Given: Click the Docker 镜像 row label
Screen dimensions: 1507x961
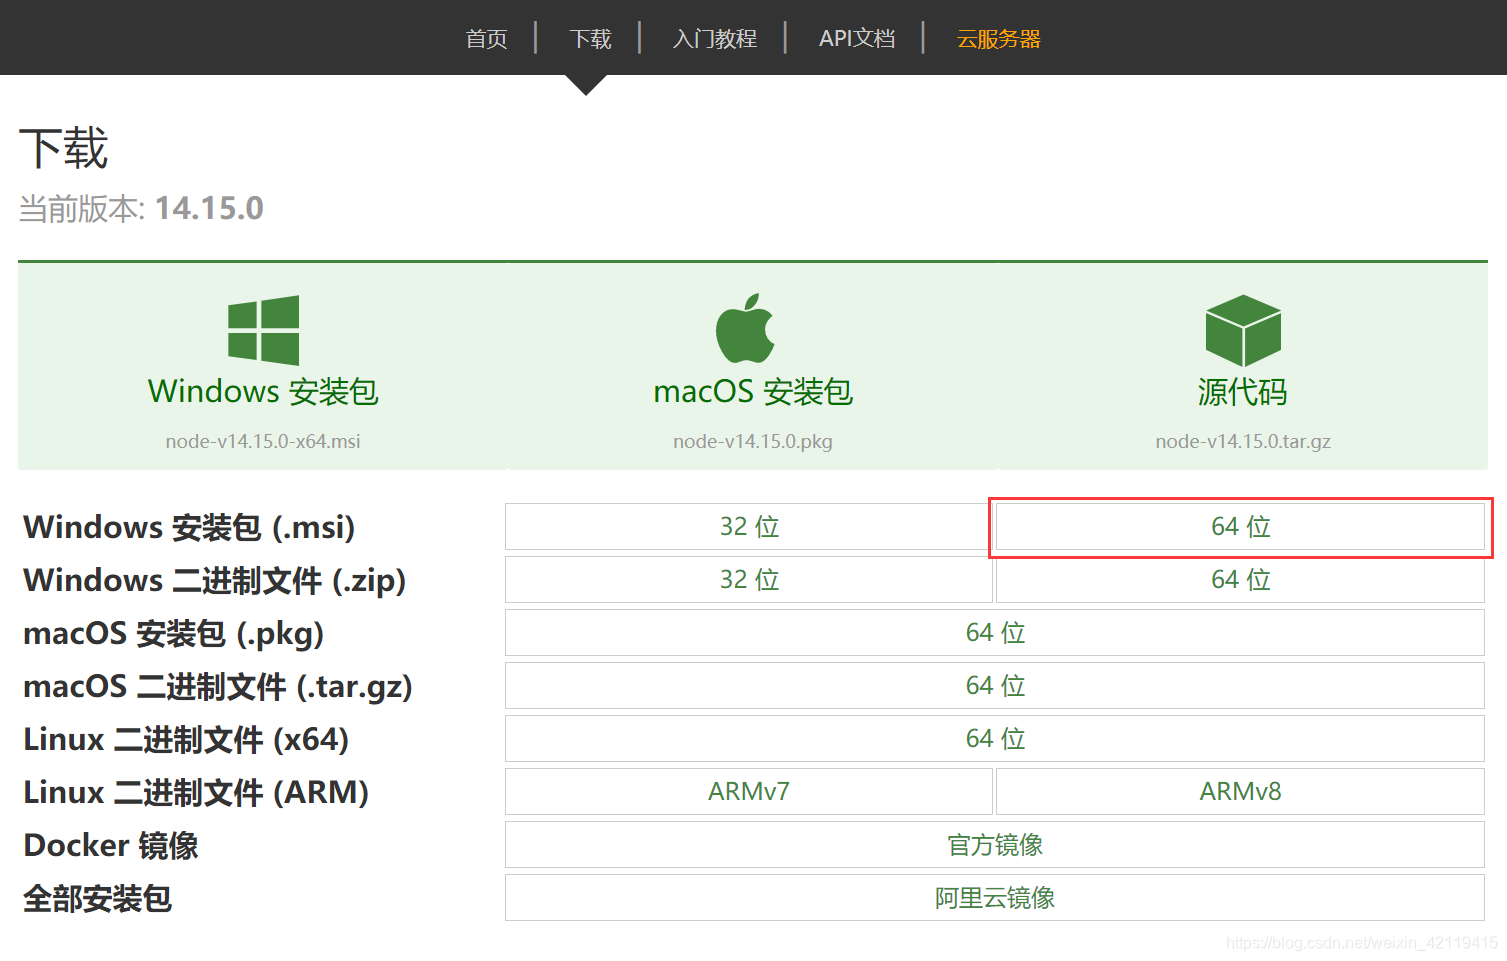Looking at the screenshot, I should (111, 845).
